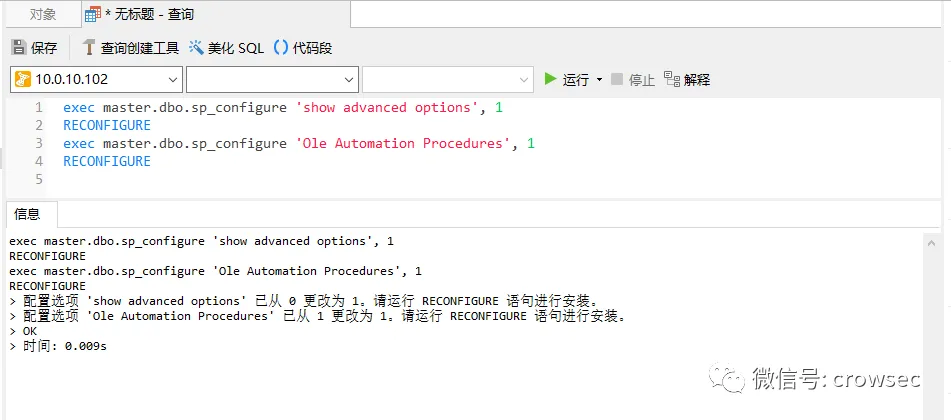Switch to the Objects (对象) tab
The image size is (951, 420).
click(x=43, y=15)
